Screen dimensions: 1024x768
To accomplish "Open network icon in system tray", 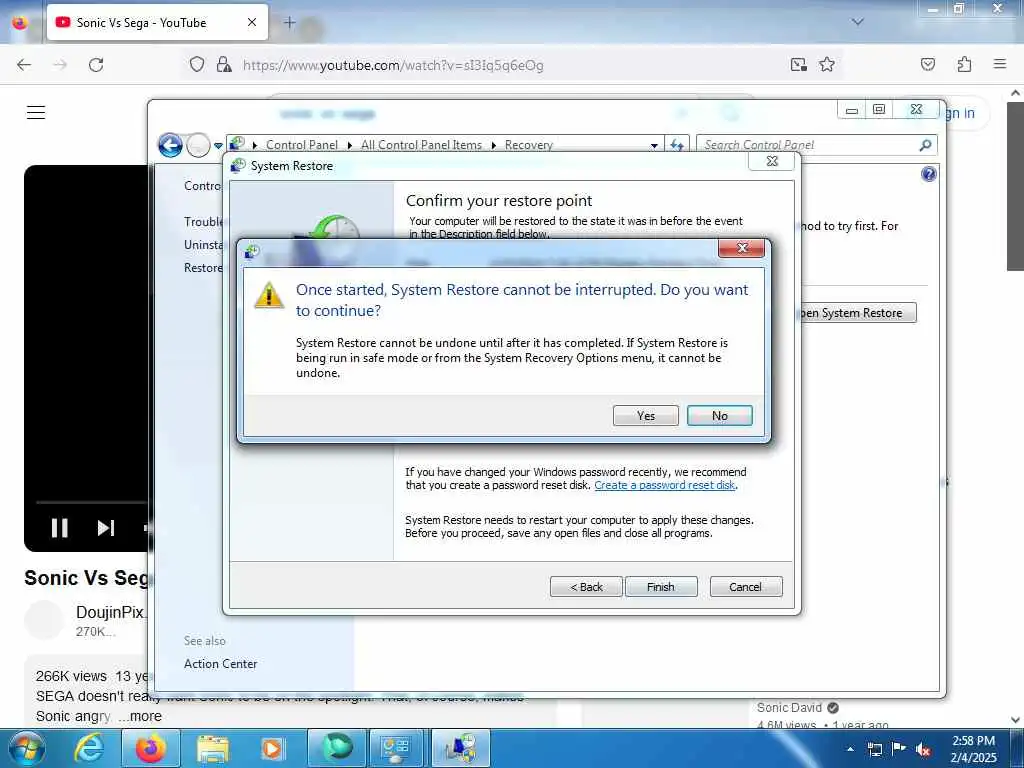I will pyautogui.click(x=874, y=749).
